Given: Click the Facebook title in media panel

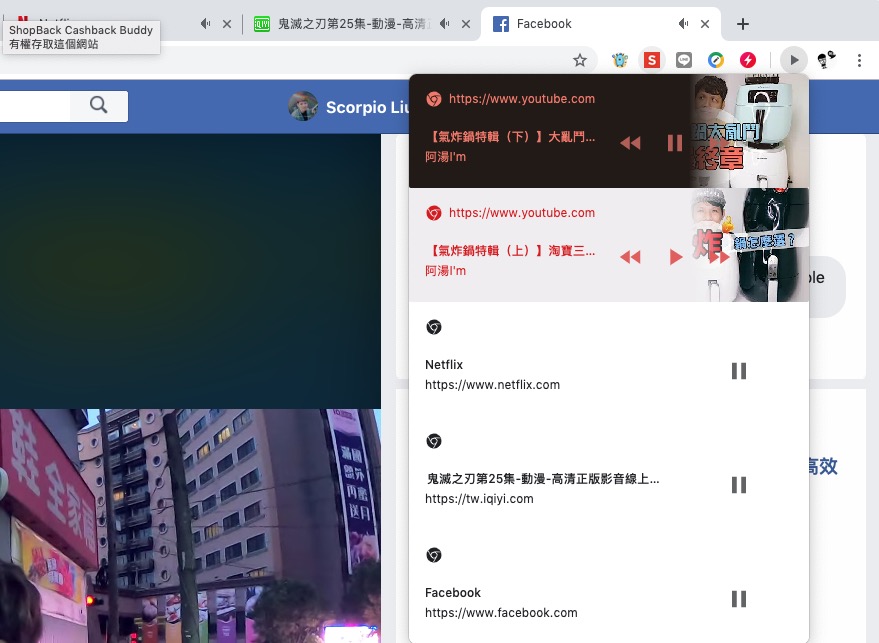Looking at the screenshot, I should pos(453,593).
